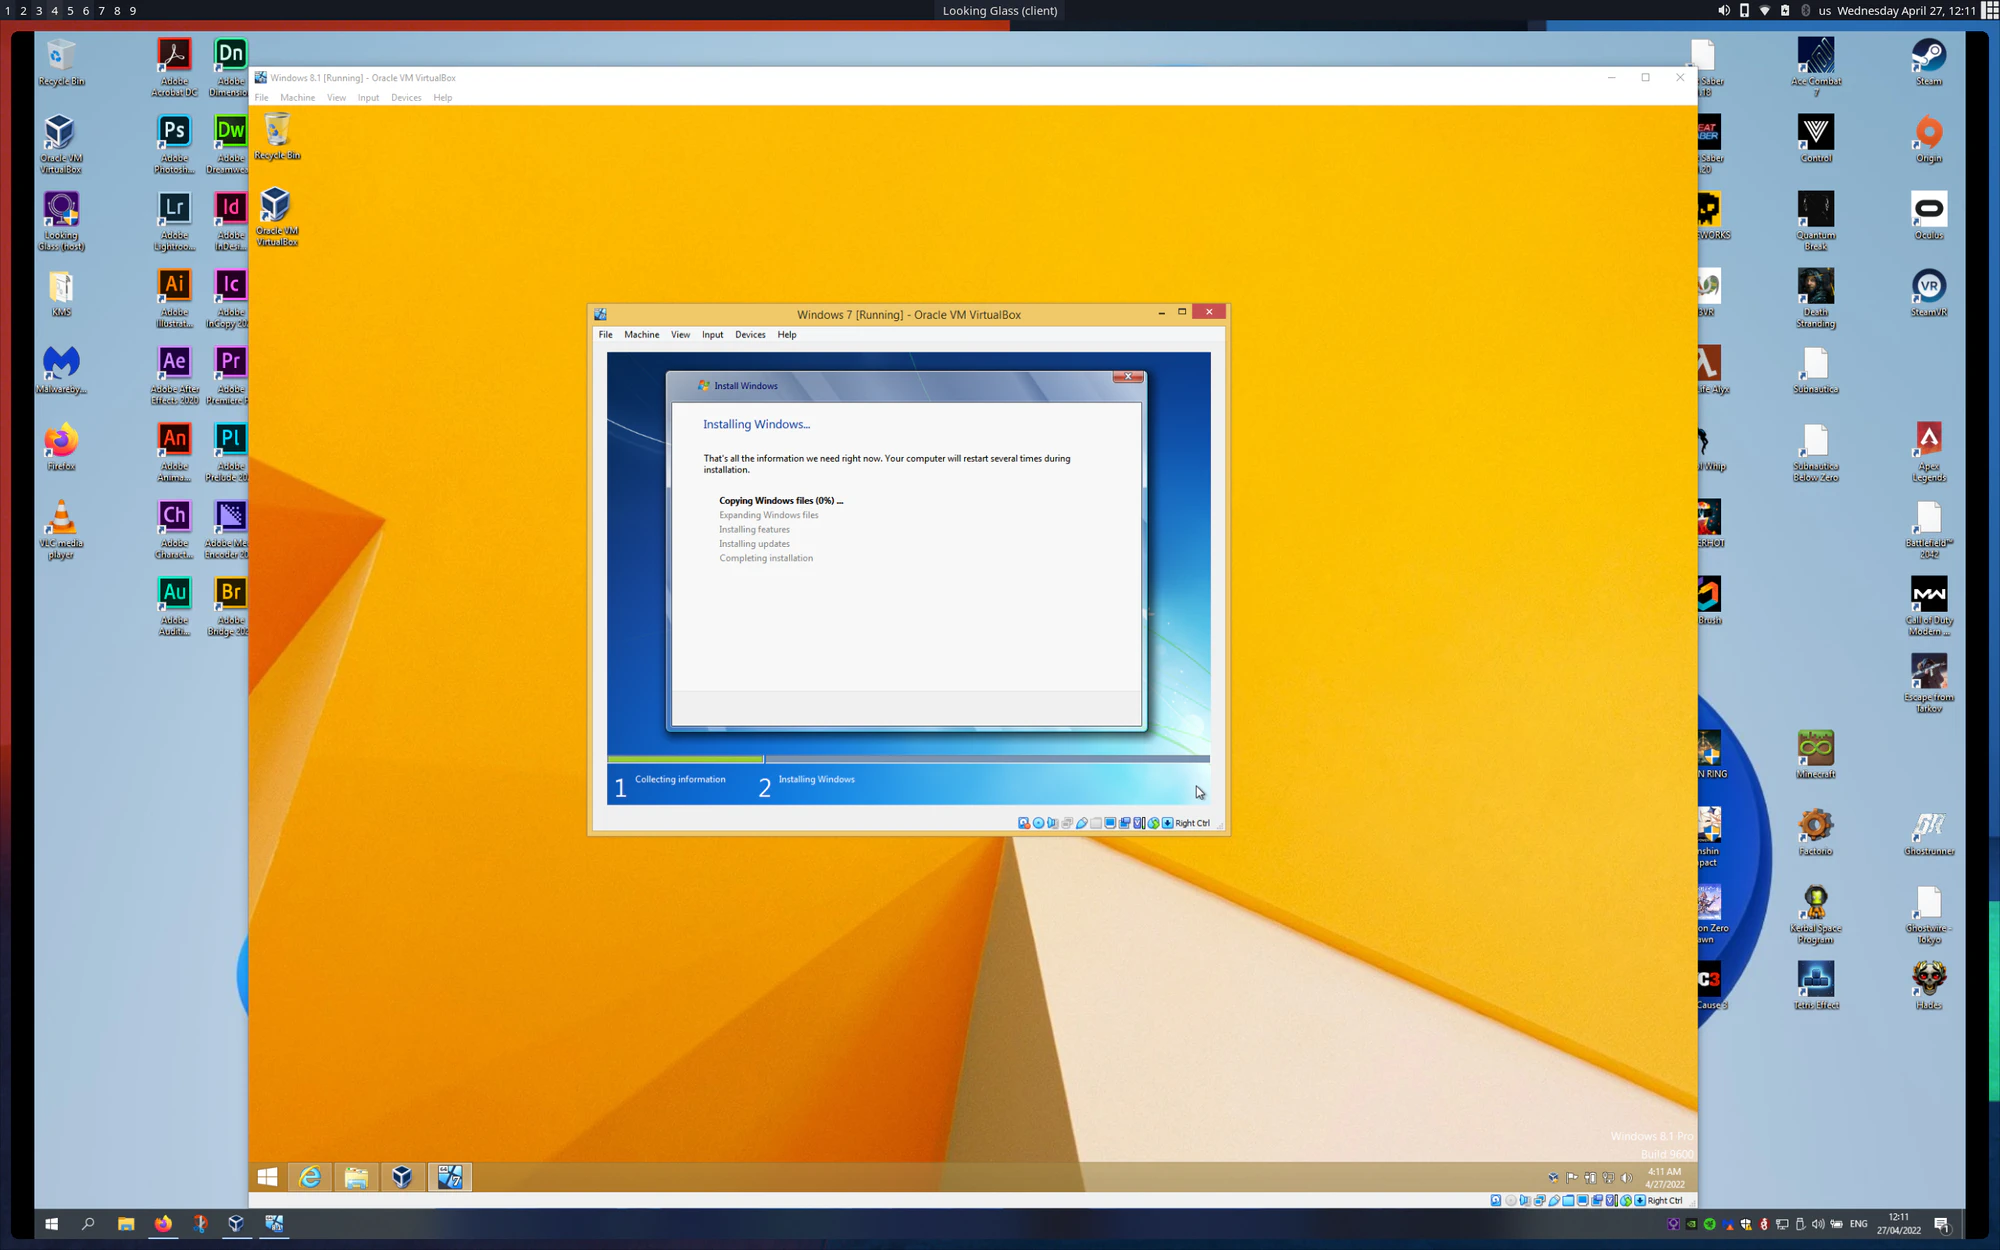Click the hard disk activity indicator in Windows 7 VM status bar

1023,823
